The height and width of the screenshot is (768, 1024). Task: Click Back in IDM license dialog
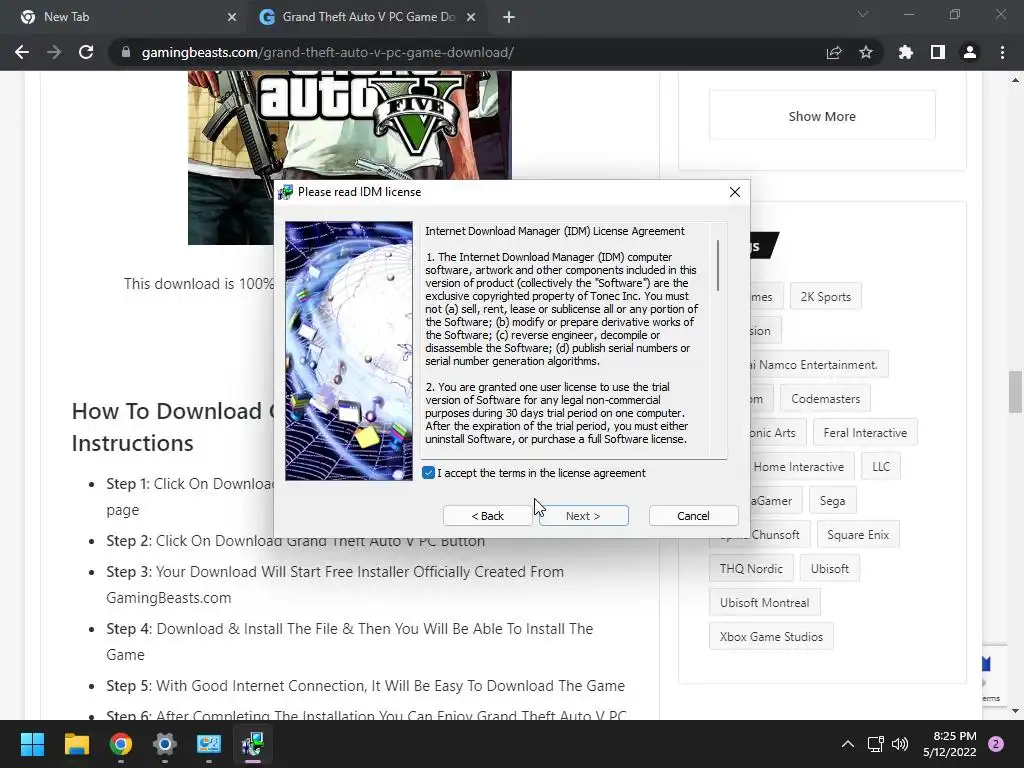[487, 516]
